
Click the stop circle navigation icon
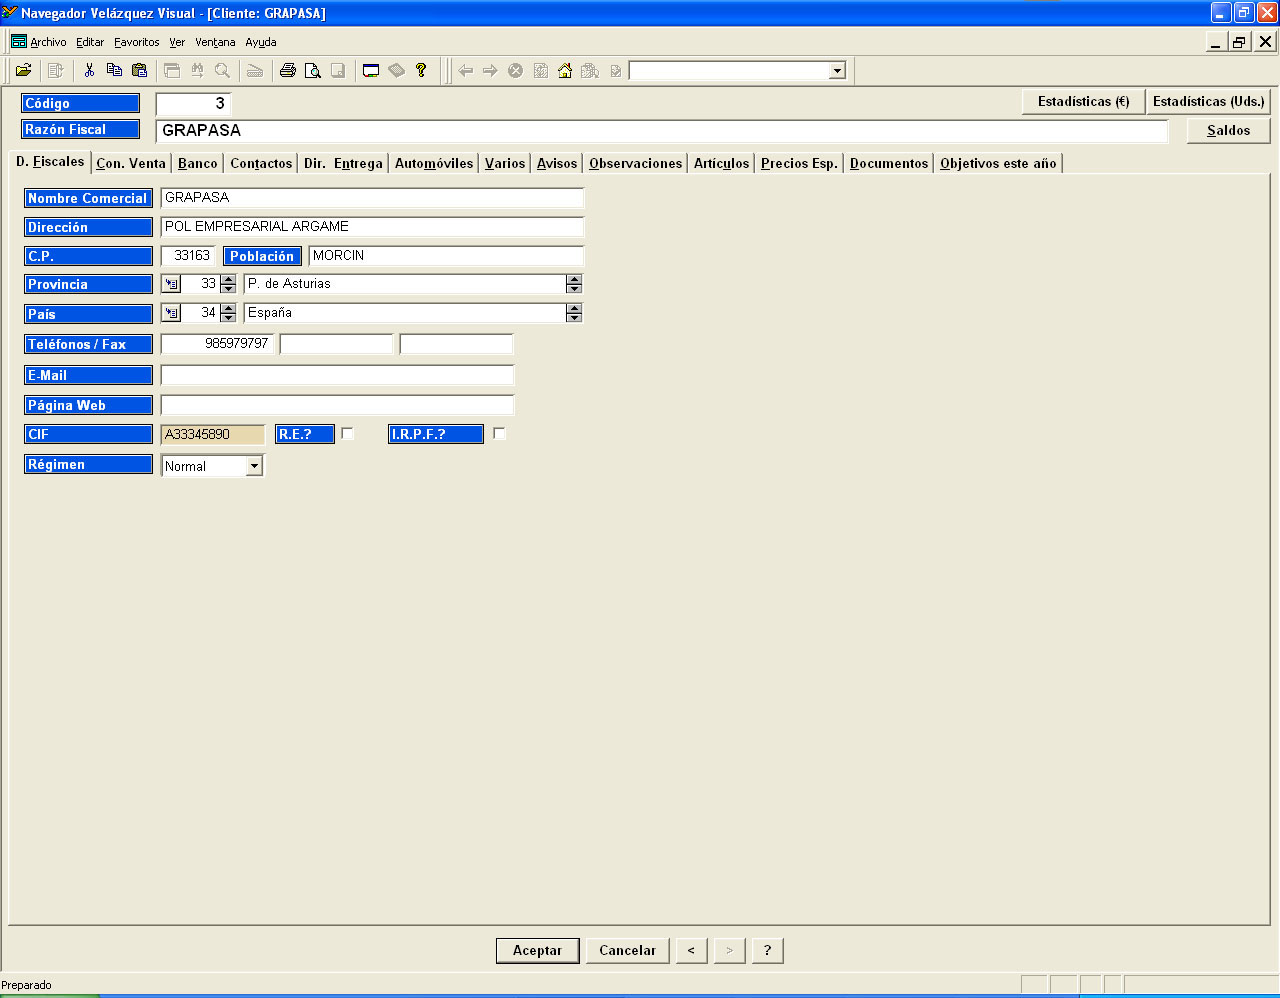point(515,70)
